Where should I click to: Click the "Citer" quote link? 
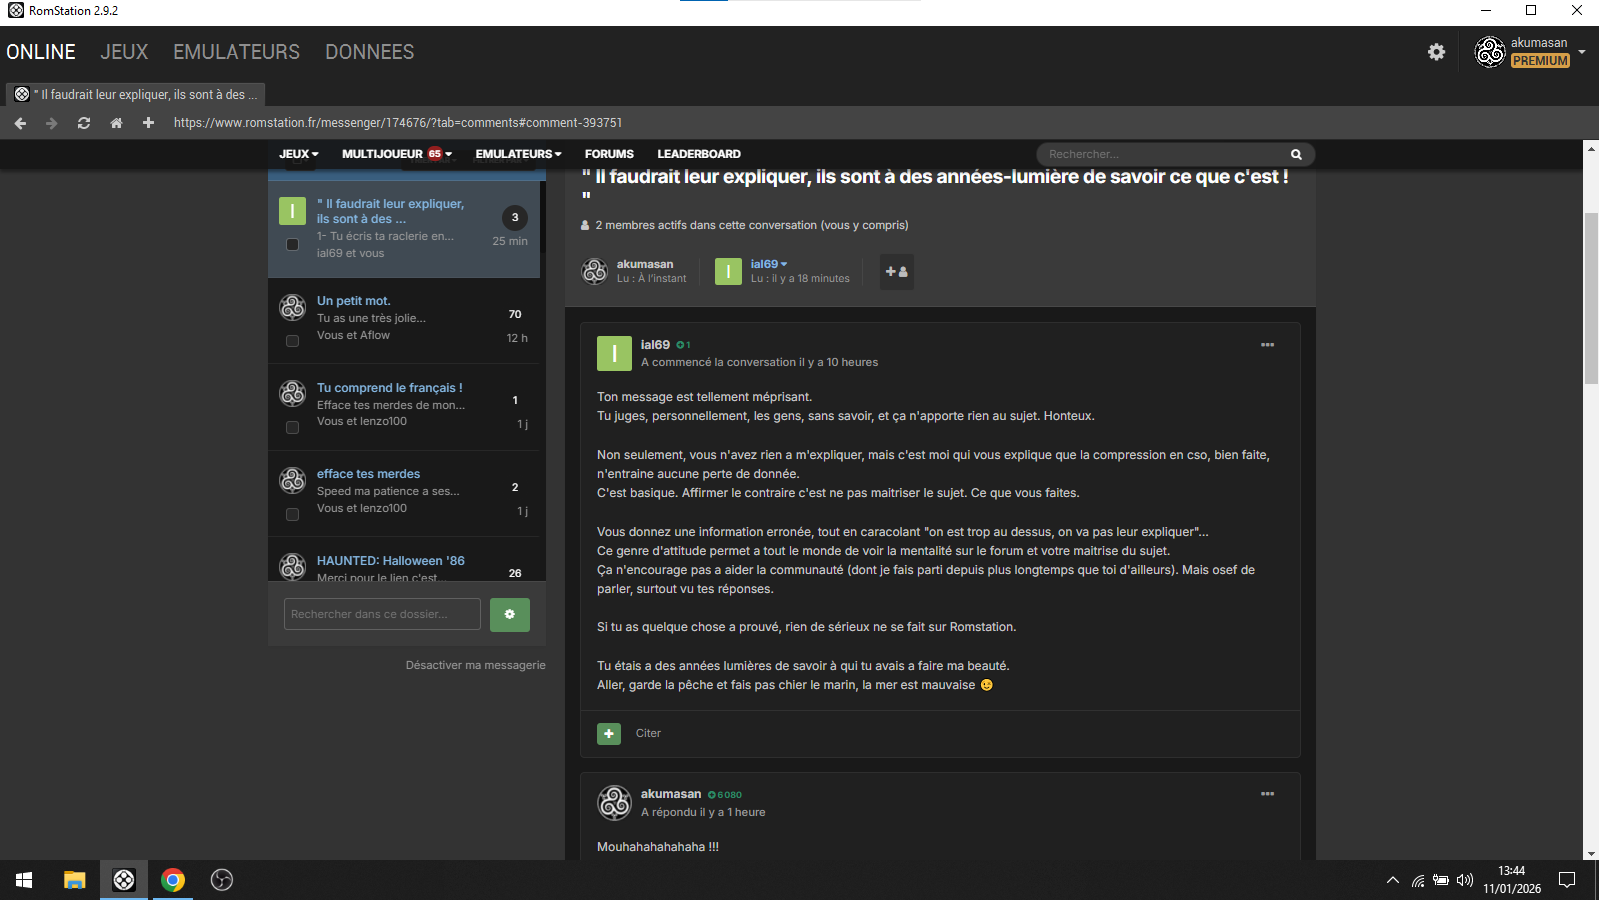tap(648, 733)
